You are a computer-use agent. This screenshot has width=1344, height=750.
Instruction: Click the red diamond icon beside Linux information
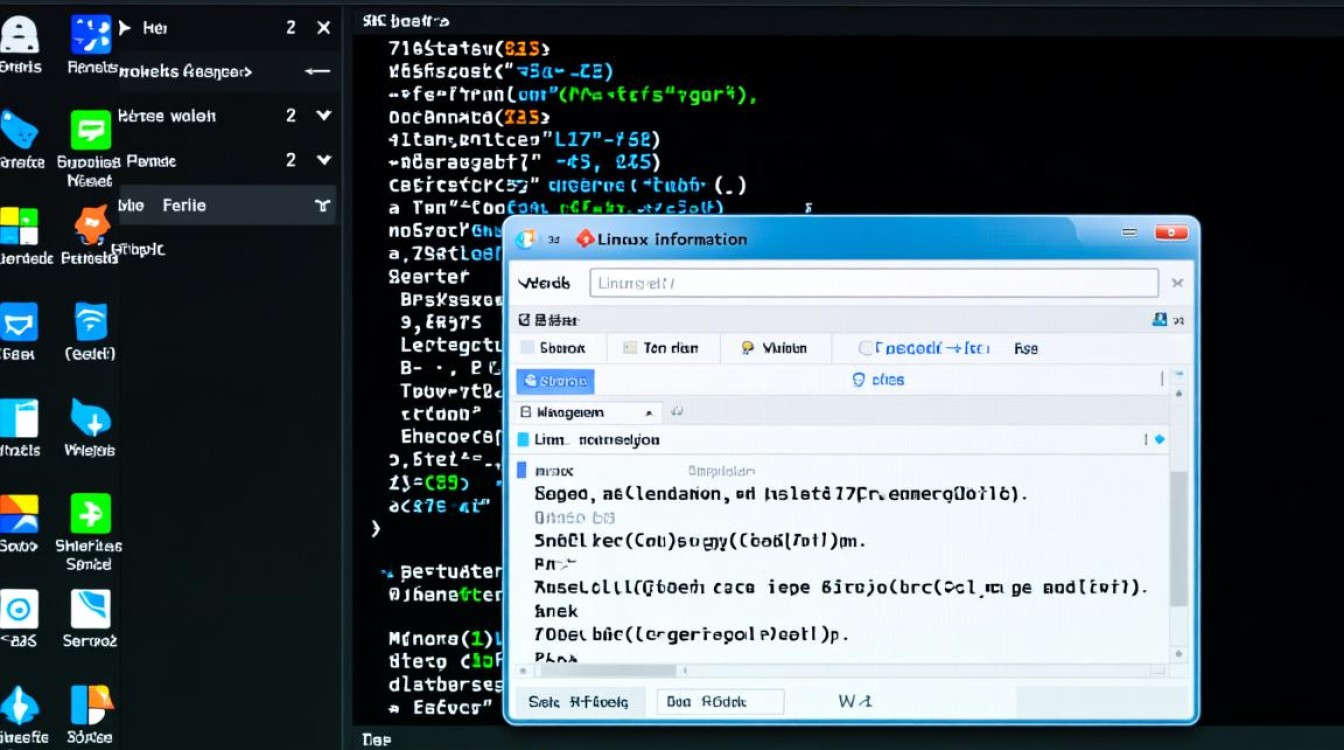[x=585, y=239]
